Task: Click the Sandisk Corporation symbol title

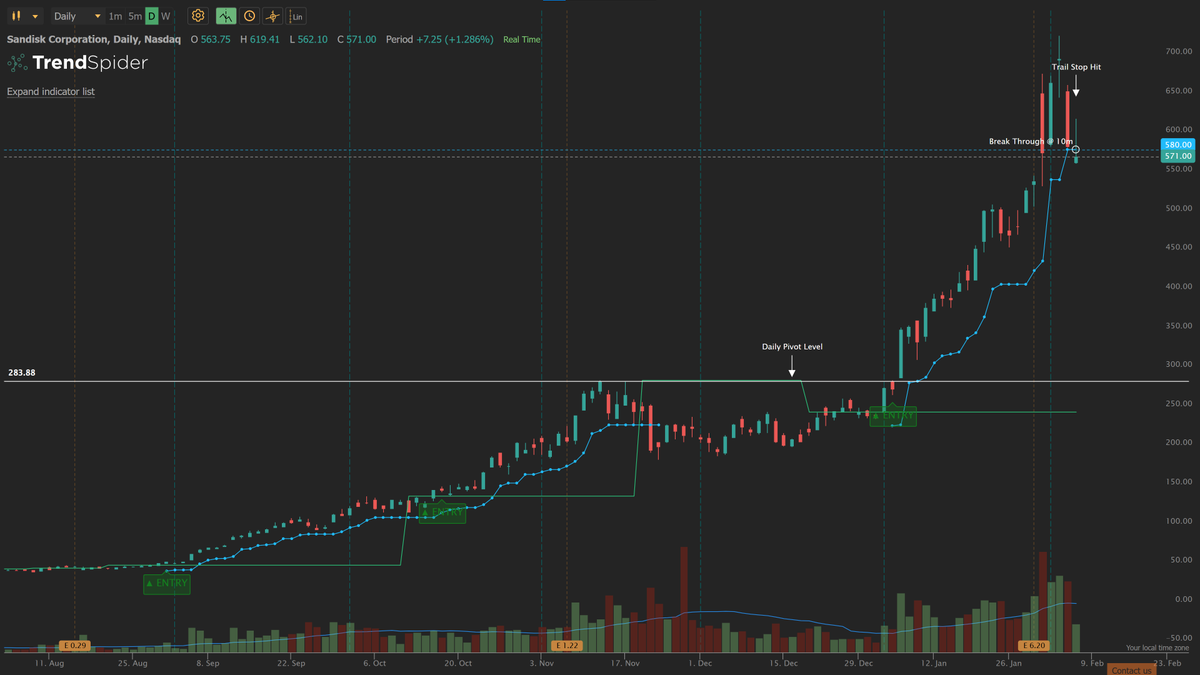Action: coord(94,39)
